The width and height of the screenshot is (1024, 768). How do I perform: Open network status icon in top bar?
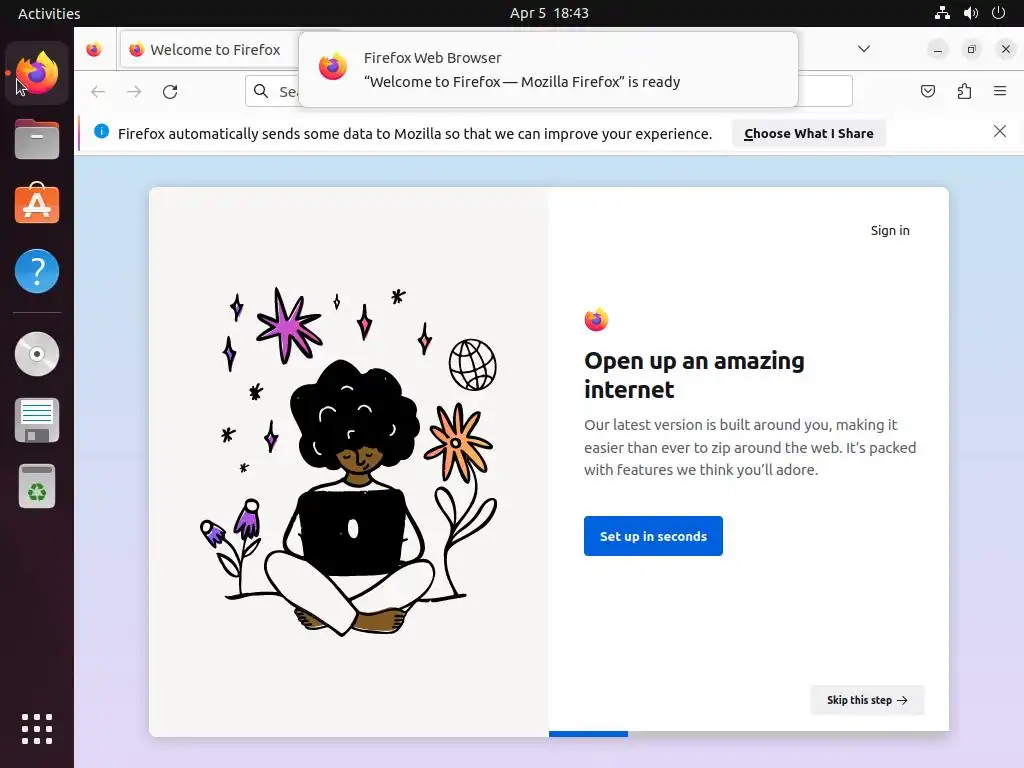942,13
